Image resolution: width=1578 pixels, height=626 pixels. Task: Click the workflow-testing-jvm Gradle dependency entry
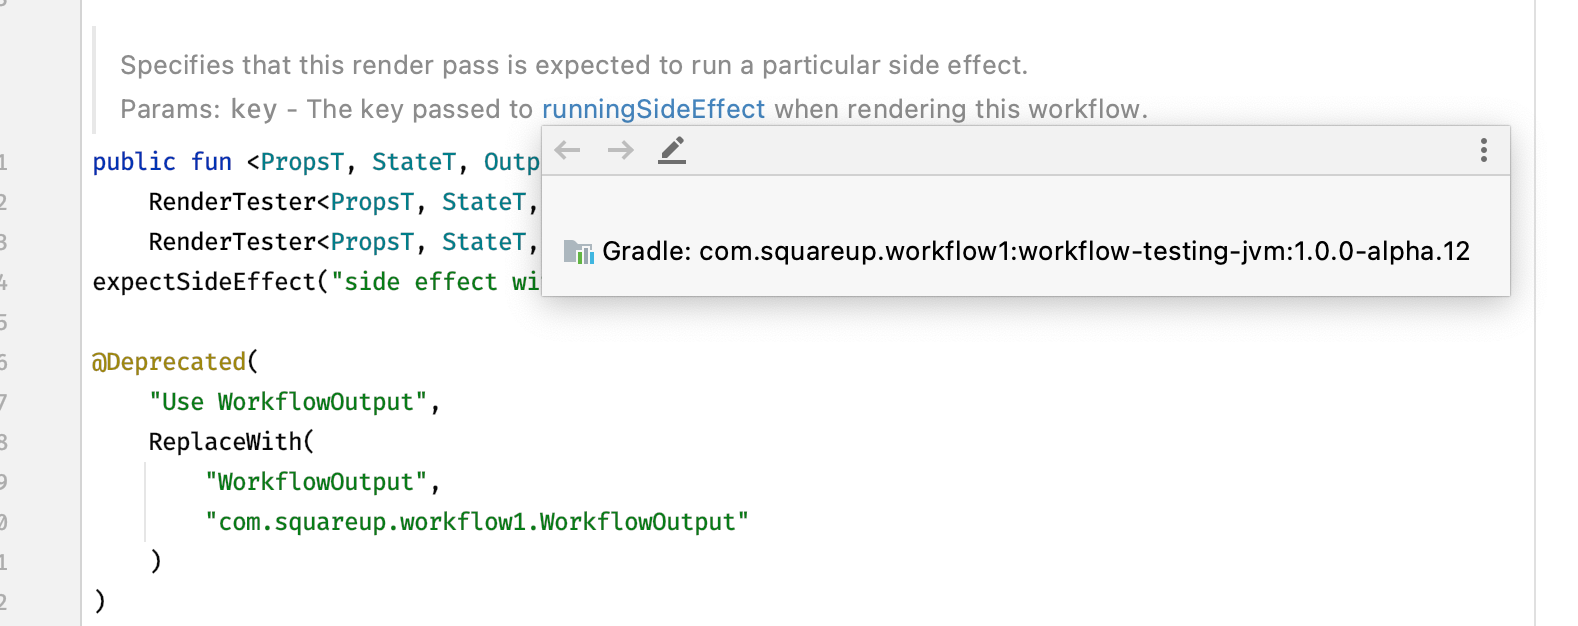pos(1037,251)
